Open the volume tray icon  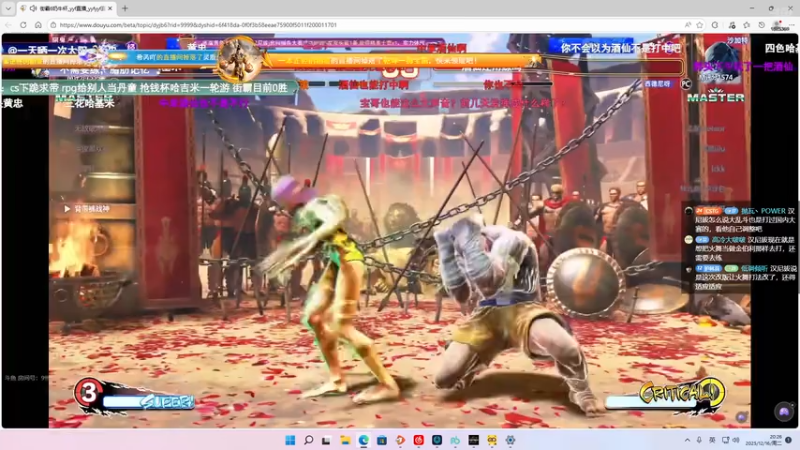click(736, 440)
